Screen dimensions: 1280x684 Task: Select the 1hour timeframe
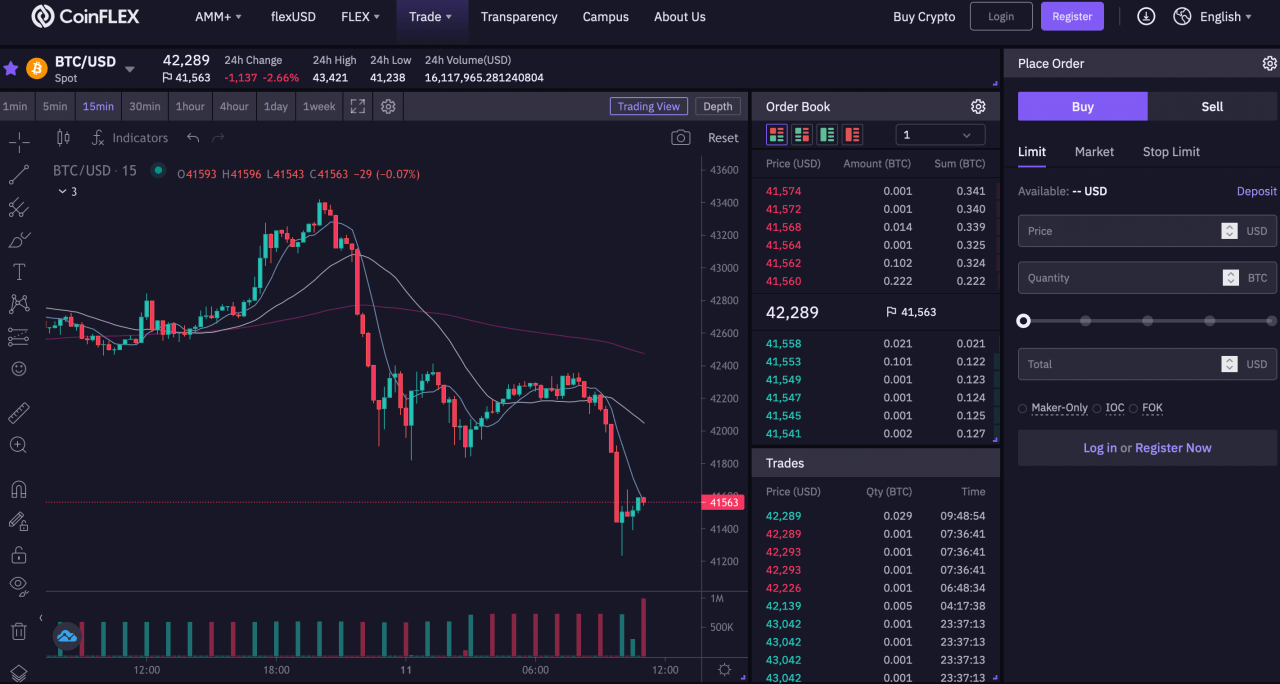pyautogui.click(x=190, y=106)
